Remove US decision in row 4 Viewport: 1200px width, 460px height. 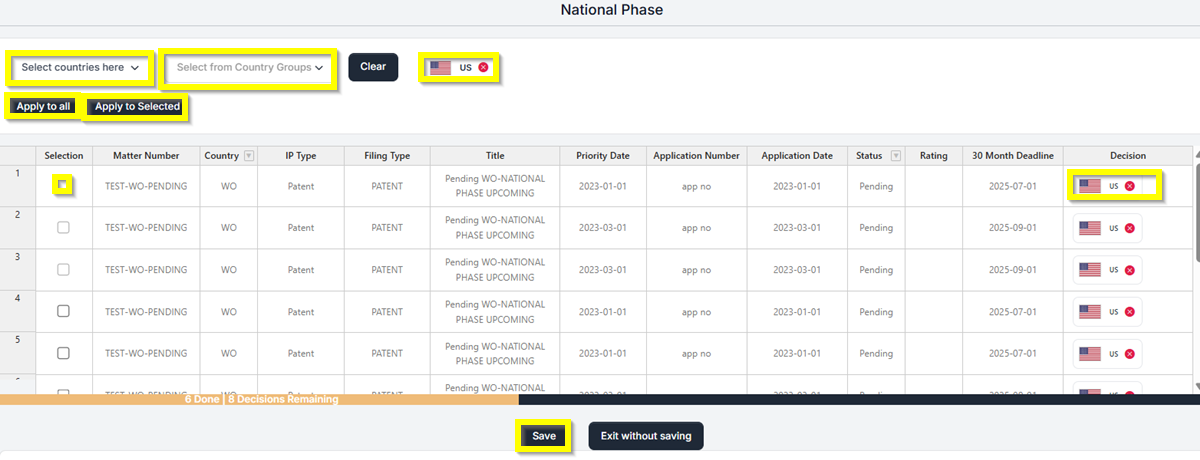1129,312
